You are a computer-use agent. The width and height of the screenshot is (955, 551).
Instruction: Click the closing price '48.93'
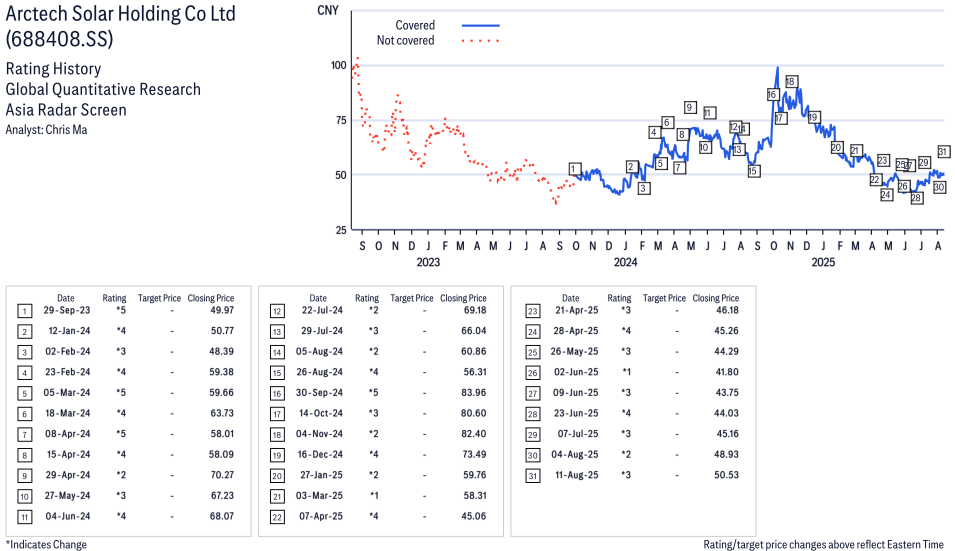[727, 454]
